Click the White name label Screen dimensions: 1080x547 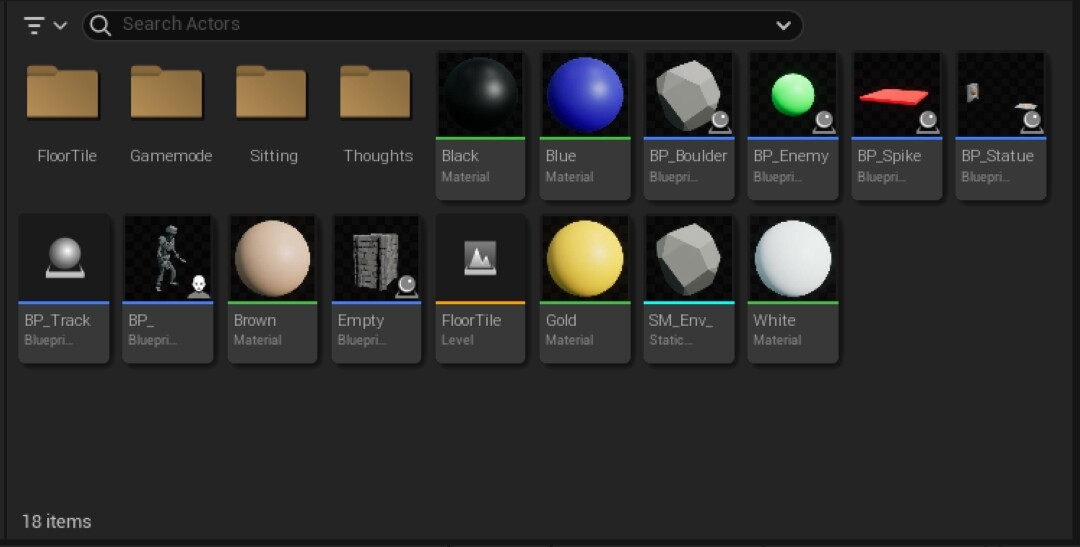coord(774,320)
